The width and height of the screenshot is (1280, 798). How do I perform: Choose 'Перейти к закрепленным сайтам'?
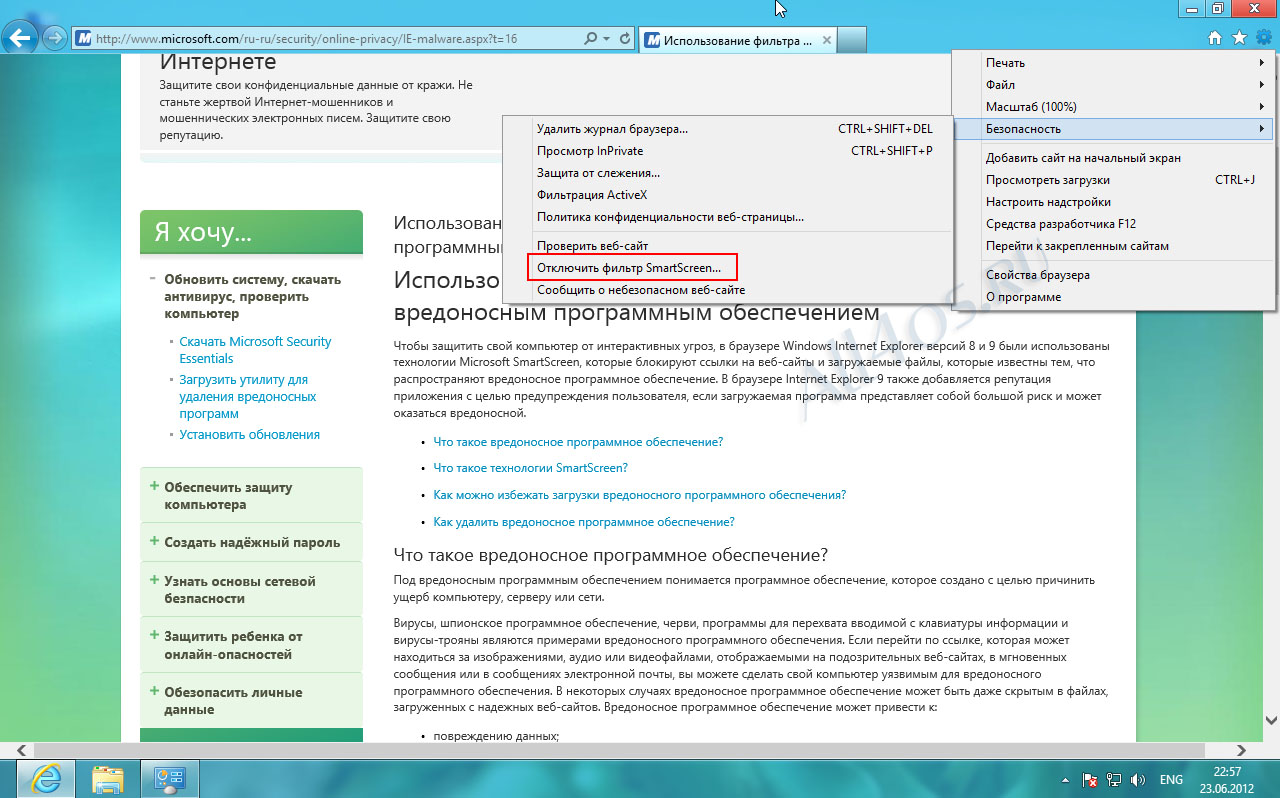[1115, 245]
